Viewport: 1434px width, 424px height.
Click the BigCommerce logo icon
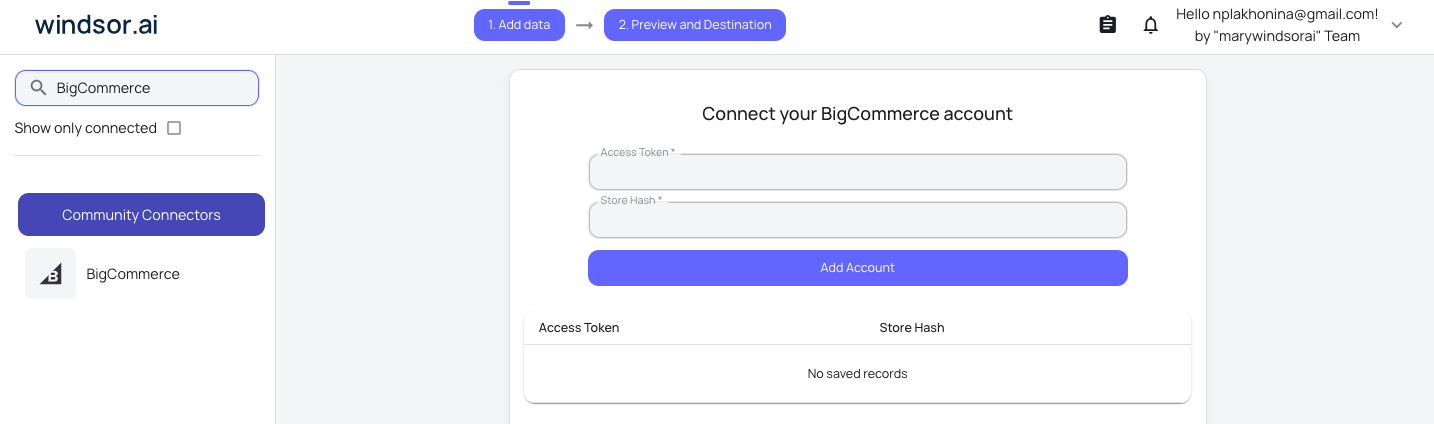click(51, 274)
